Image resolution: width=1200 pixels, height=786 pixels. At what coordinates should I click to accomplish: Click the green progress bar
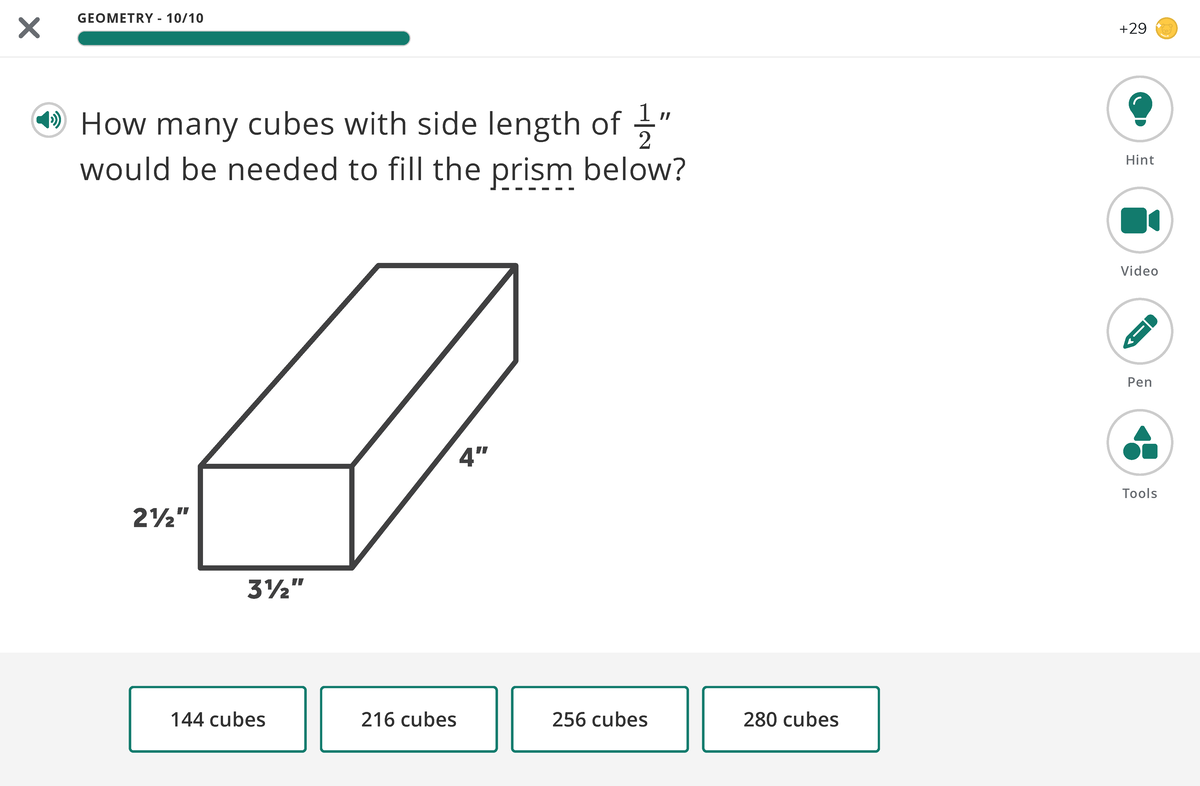tap(243, 38)
